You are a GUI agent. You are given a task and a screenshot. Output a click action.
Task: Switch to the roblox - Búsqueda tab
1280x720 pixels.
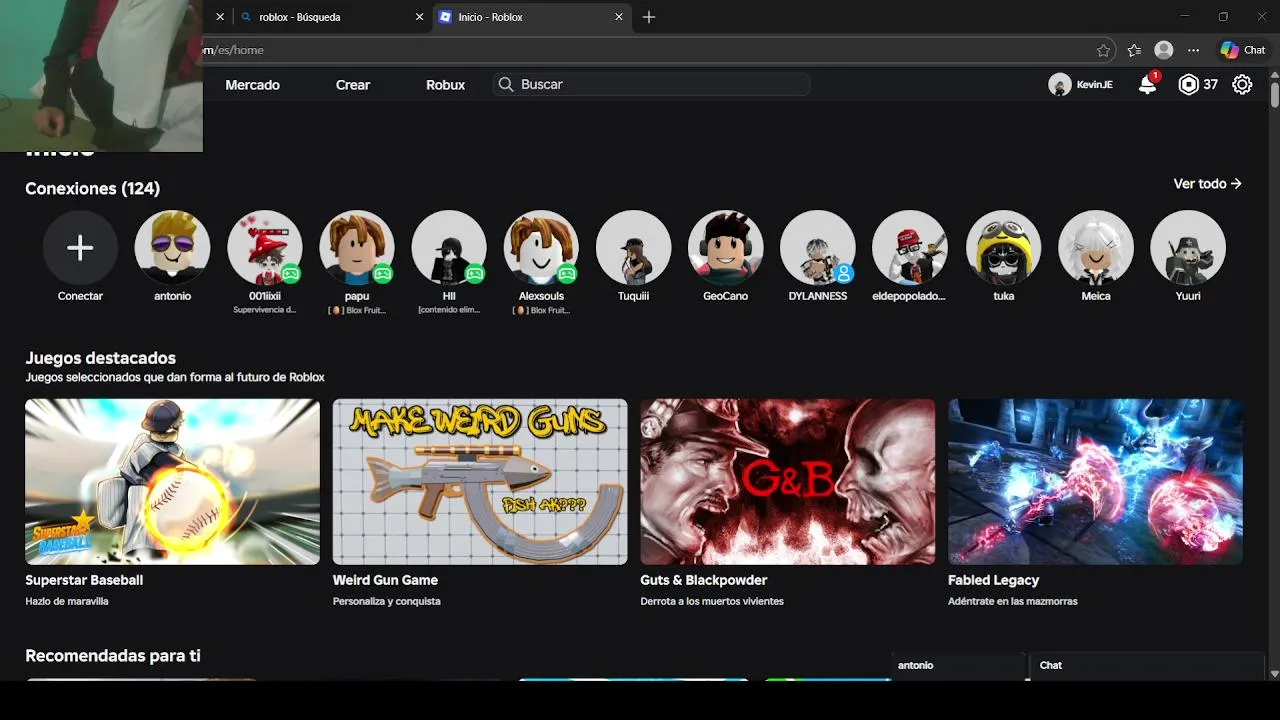[x=331, y=17]
